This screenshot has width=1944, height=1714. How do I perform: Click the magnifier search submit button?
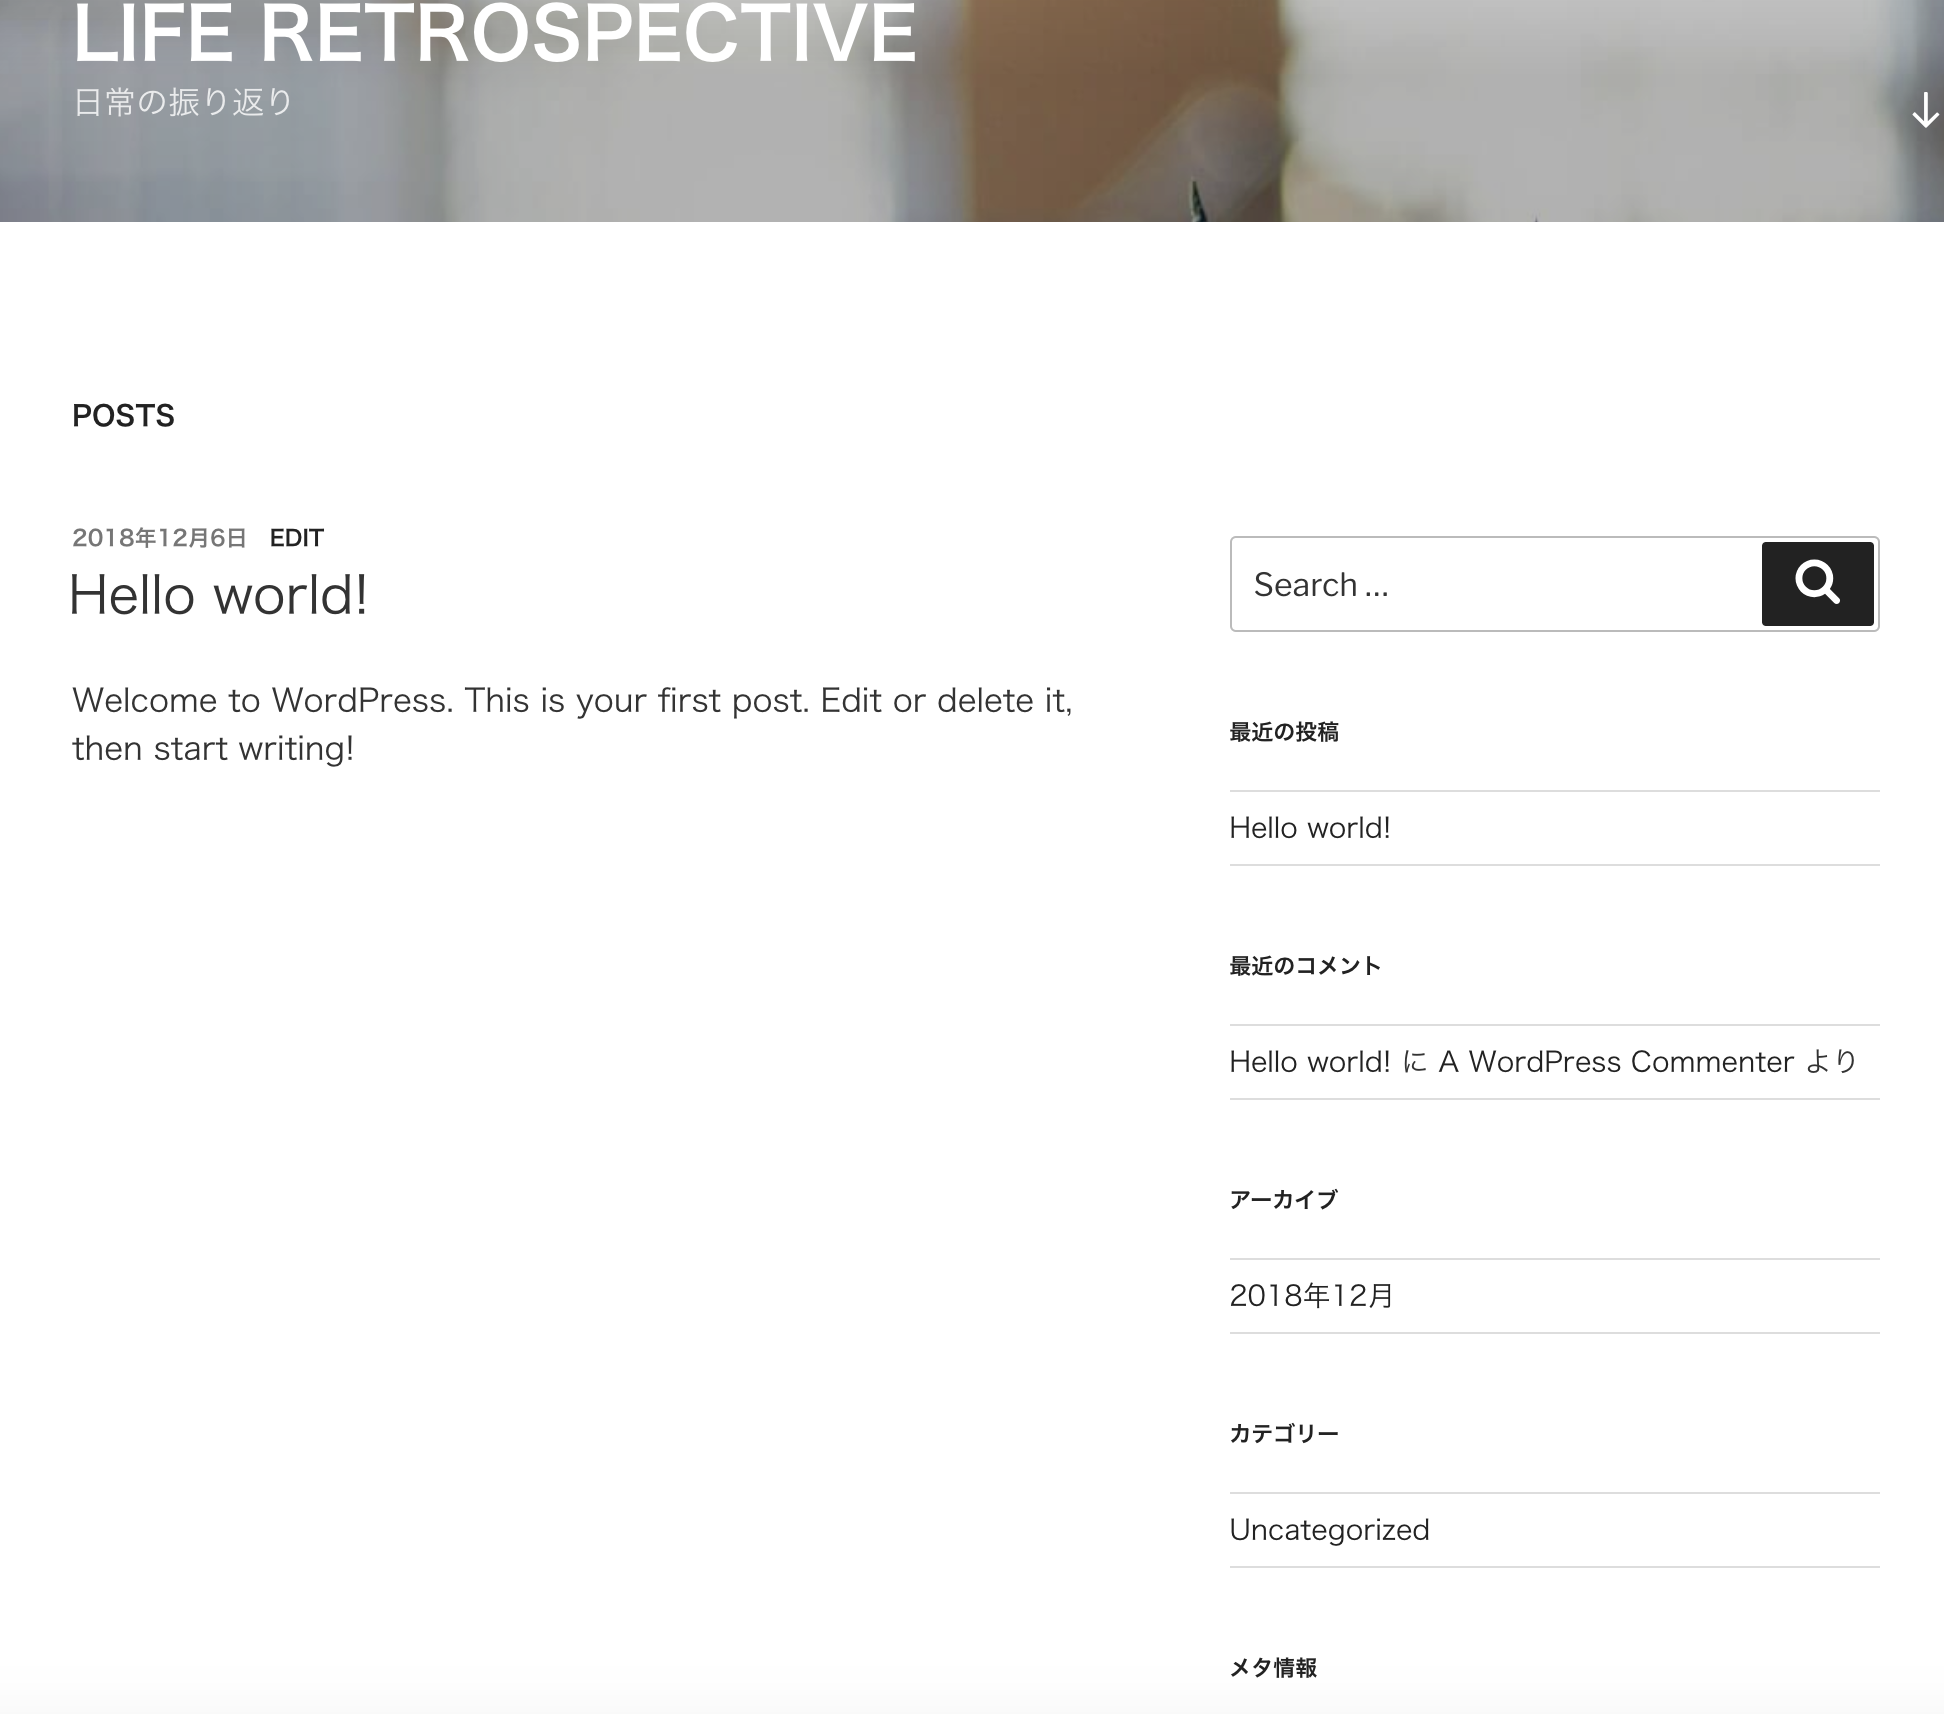coord(1816,584)
